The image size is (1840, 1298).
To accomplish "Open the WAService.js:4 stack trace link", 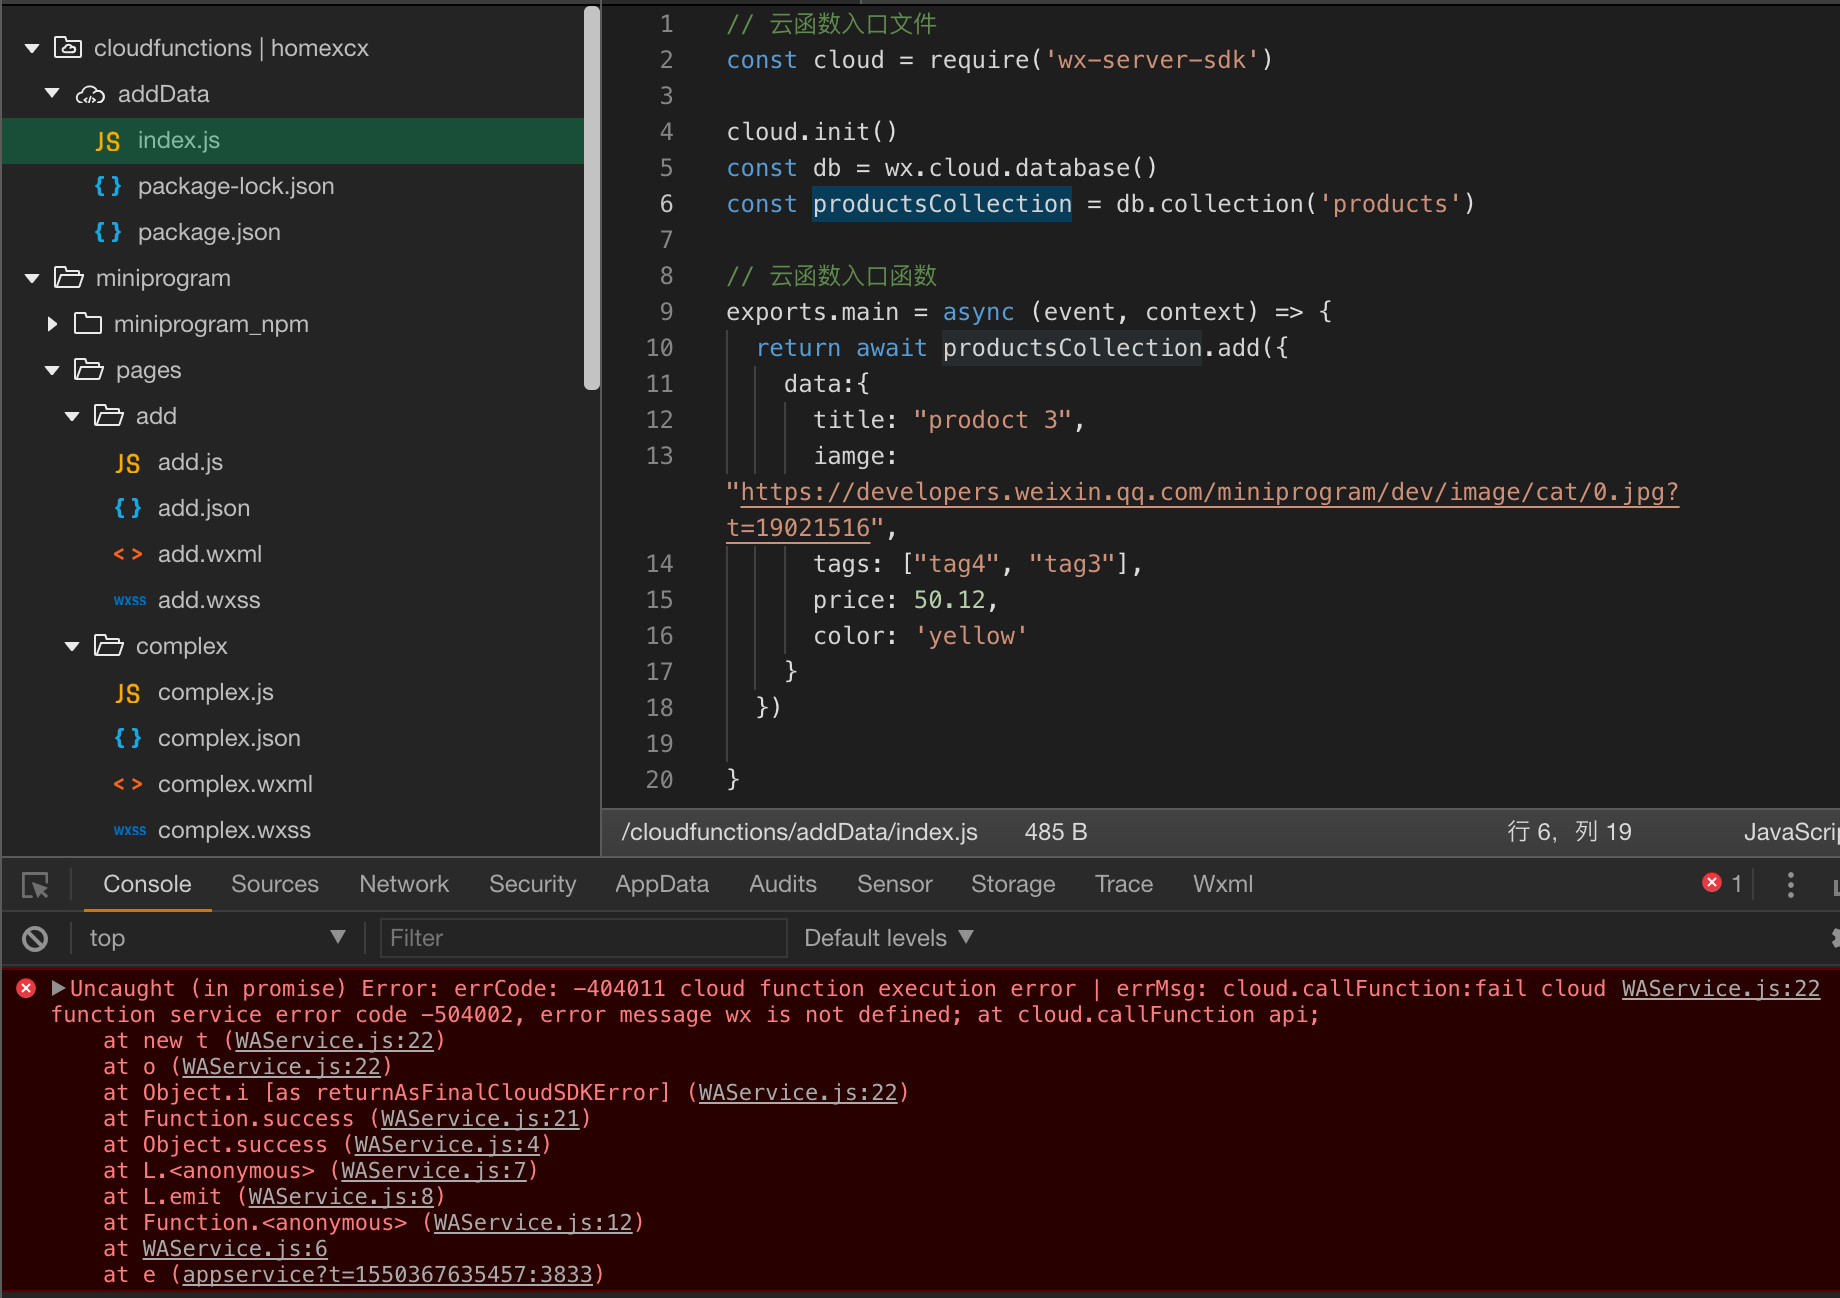I will pos(447,1144).
